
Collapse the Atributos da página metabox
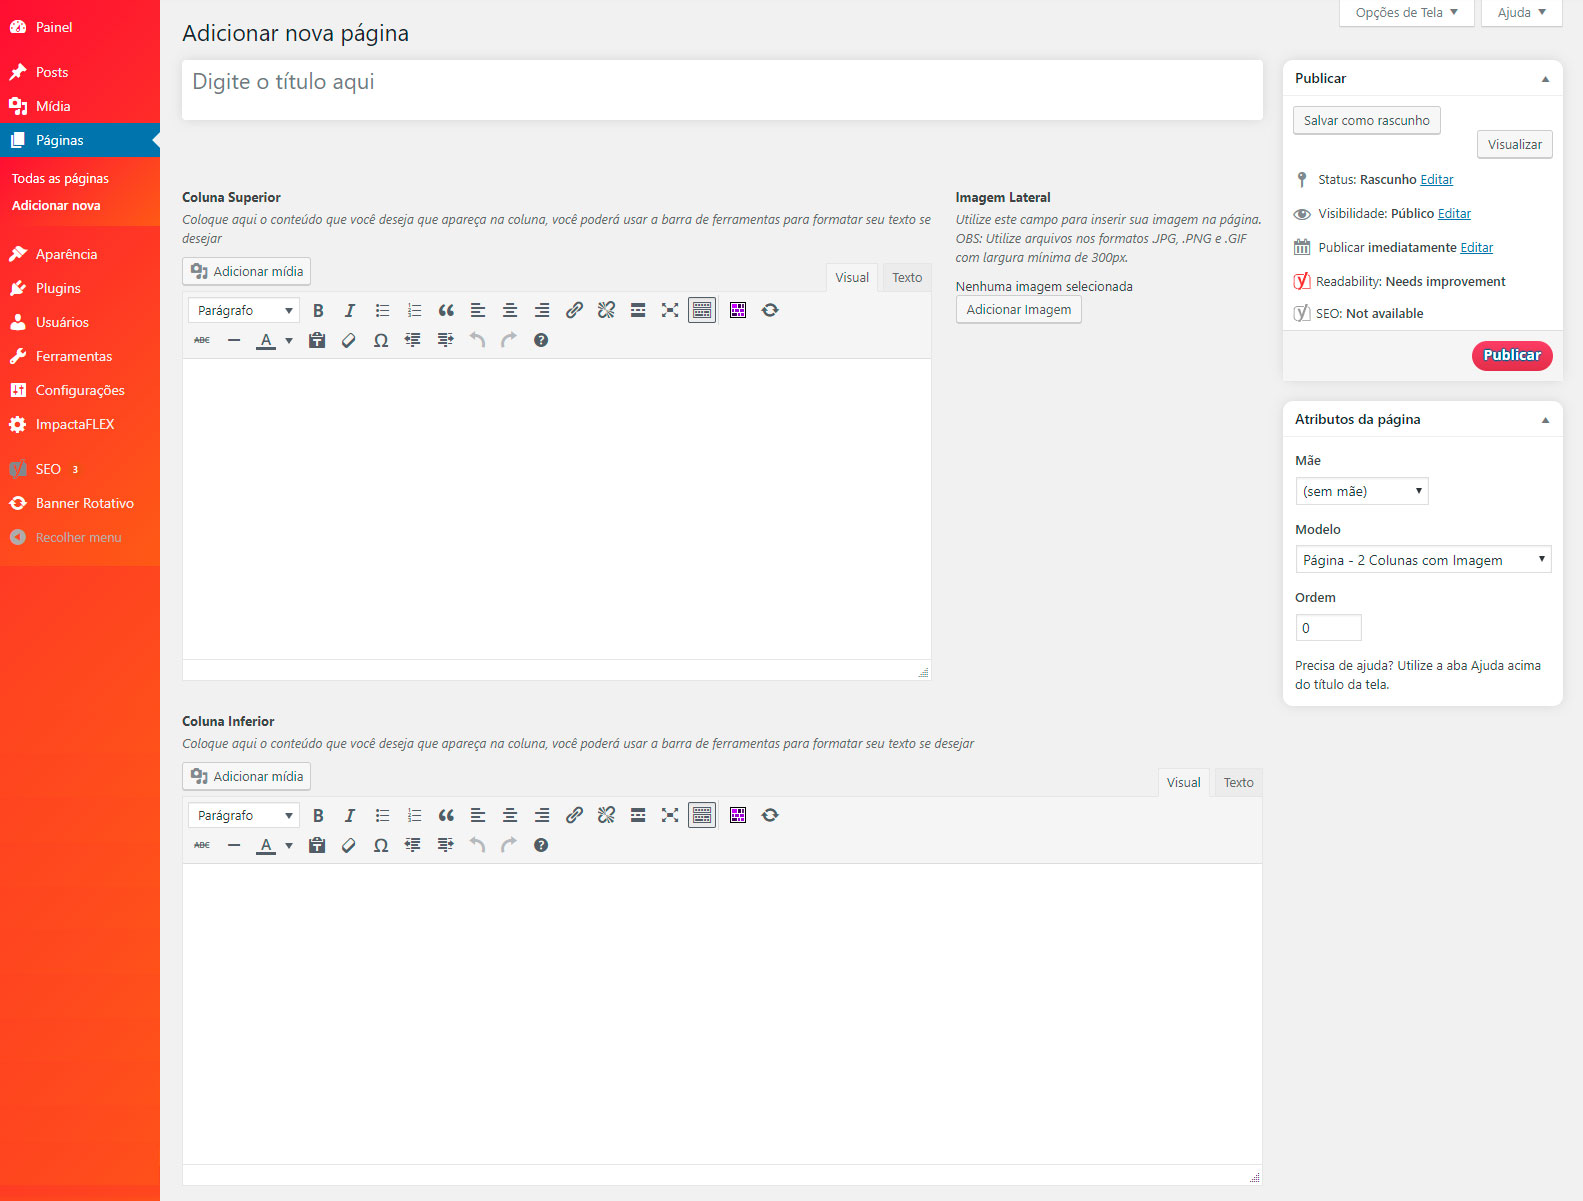[x=1545, y=420]
